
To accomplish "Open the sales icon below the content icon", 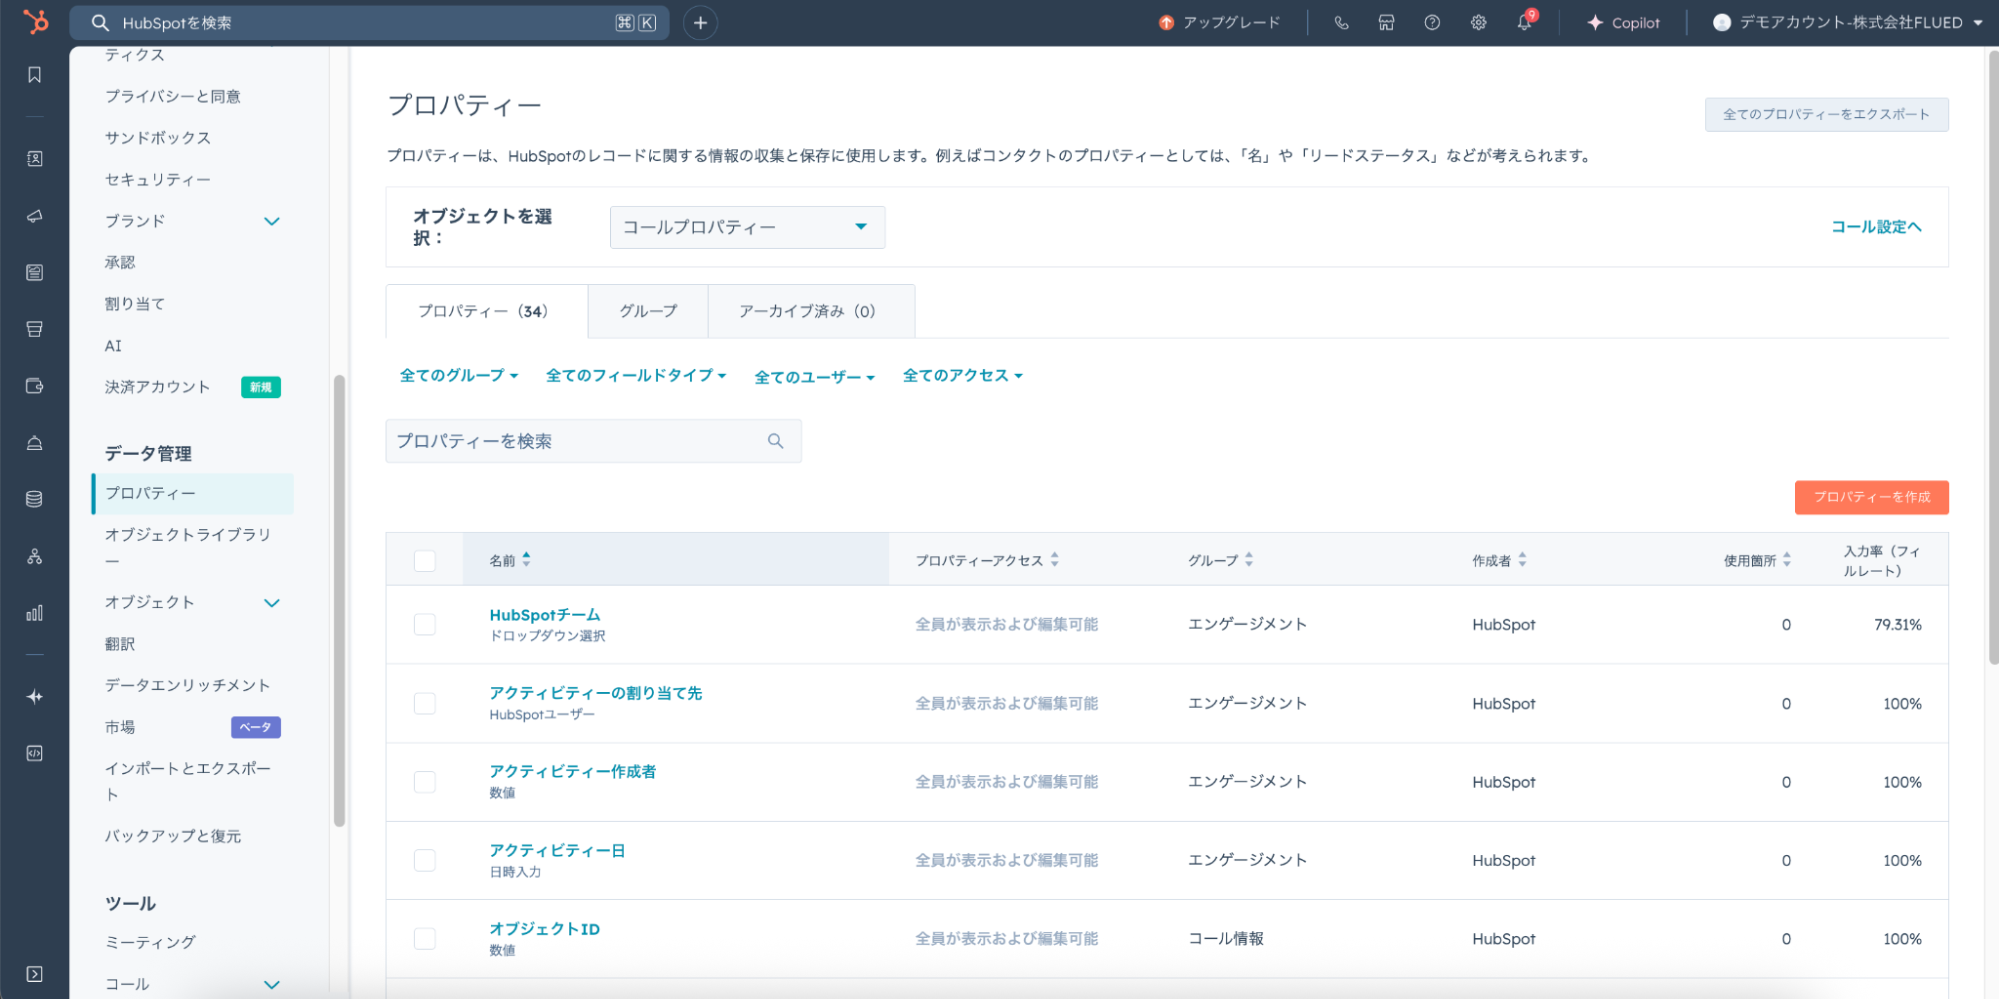I will [35, 329].
